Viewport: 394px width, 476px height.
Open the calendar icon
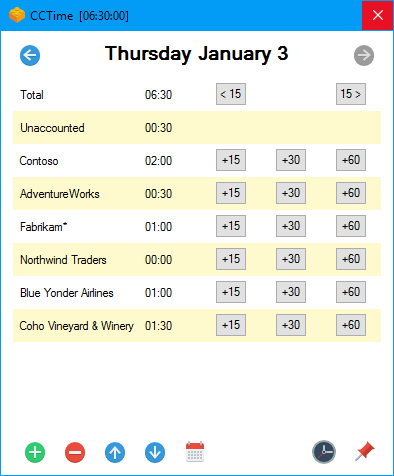coord(195,452)
